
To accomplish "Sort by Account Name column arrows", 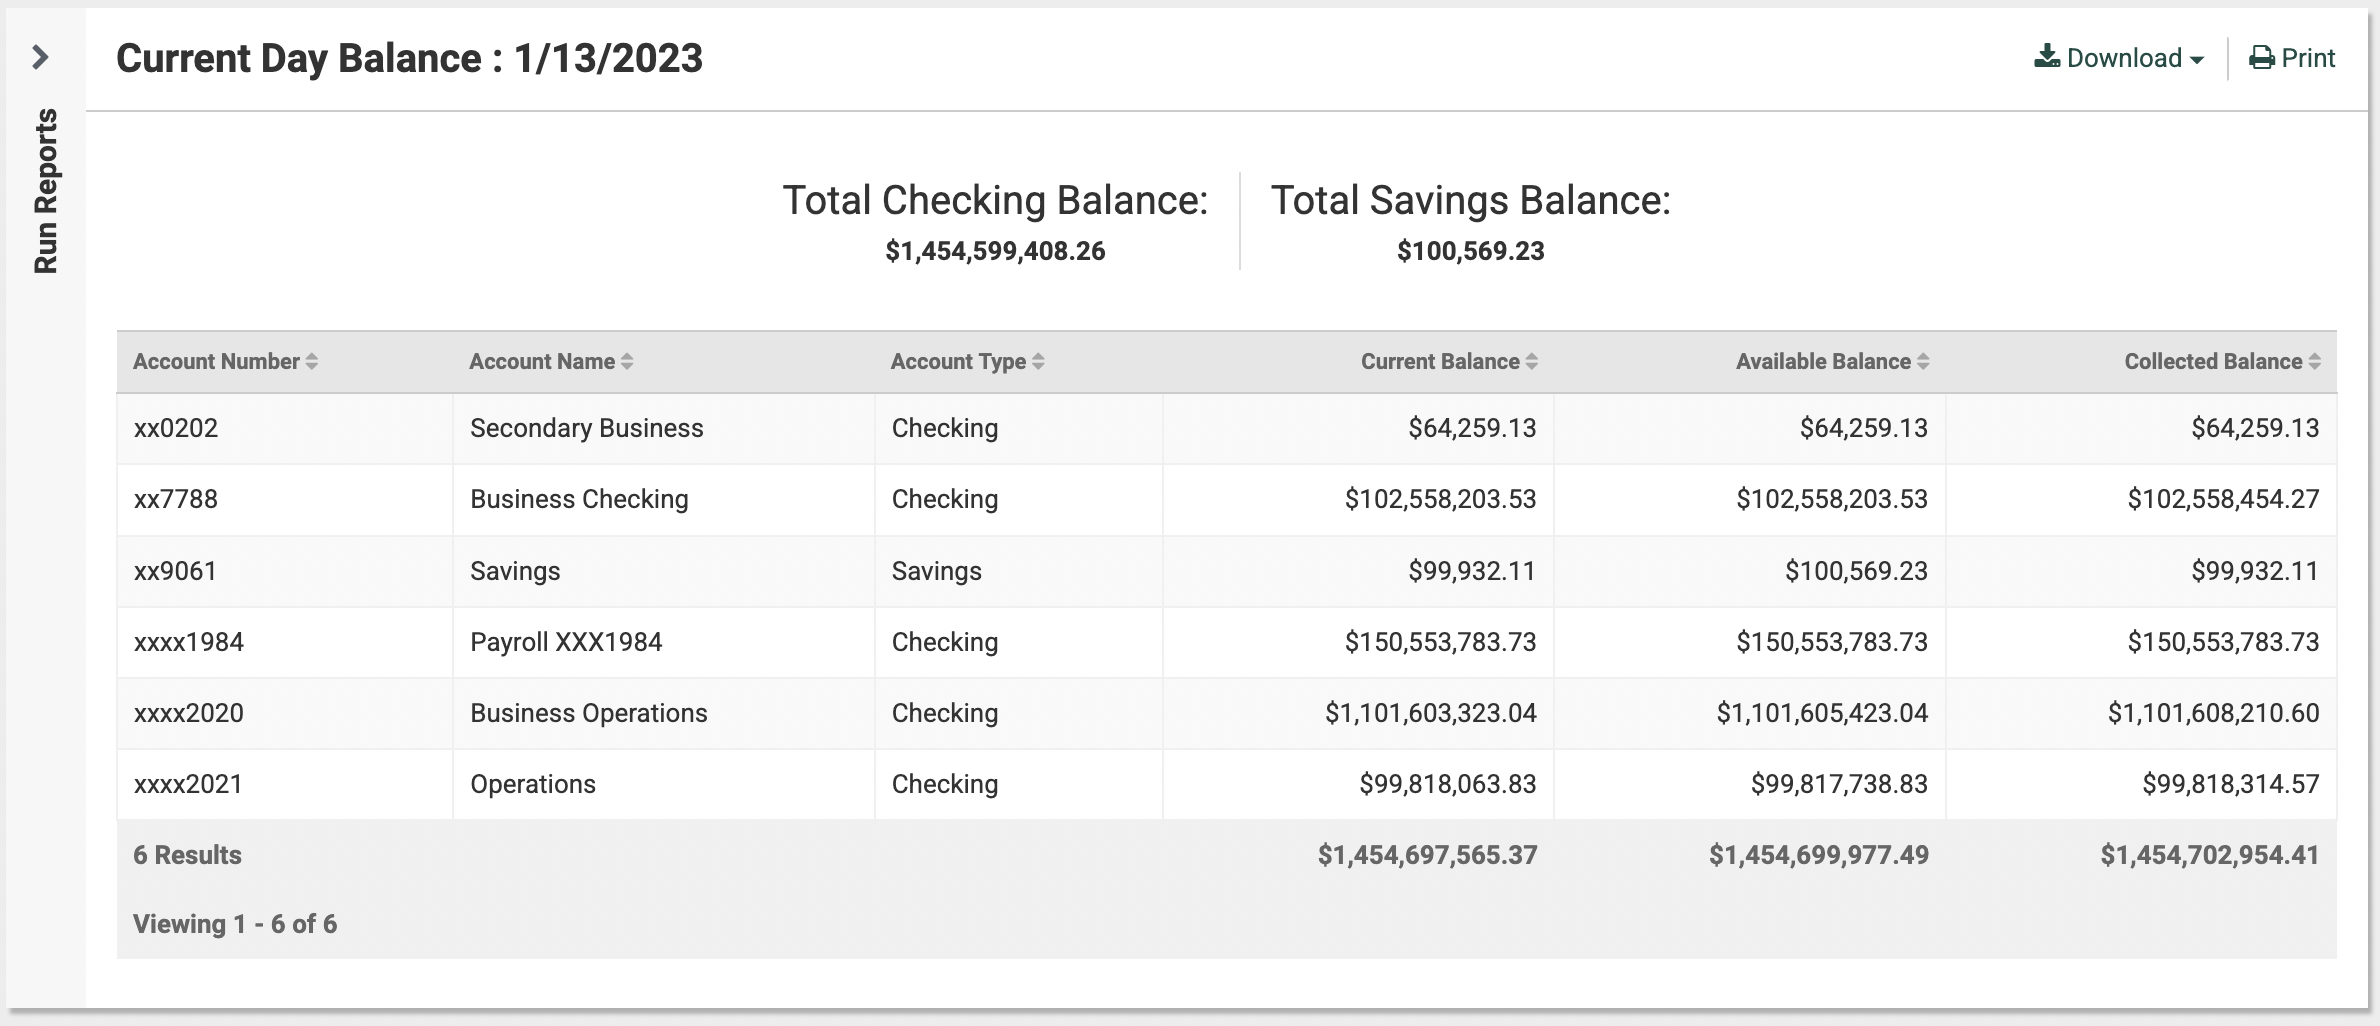I will pyautogui.click(x=627, y=362).
